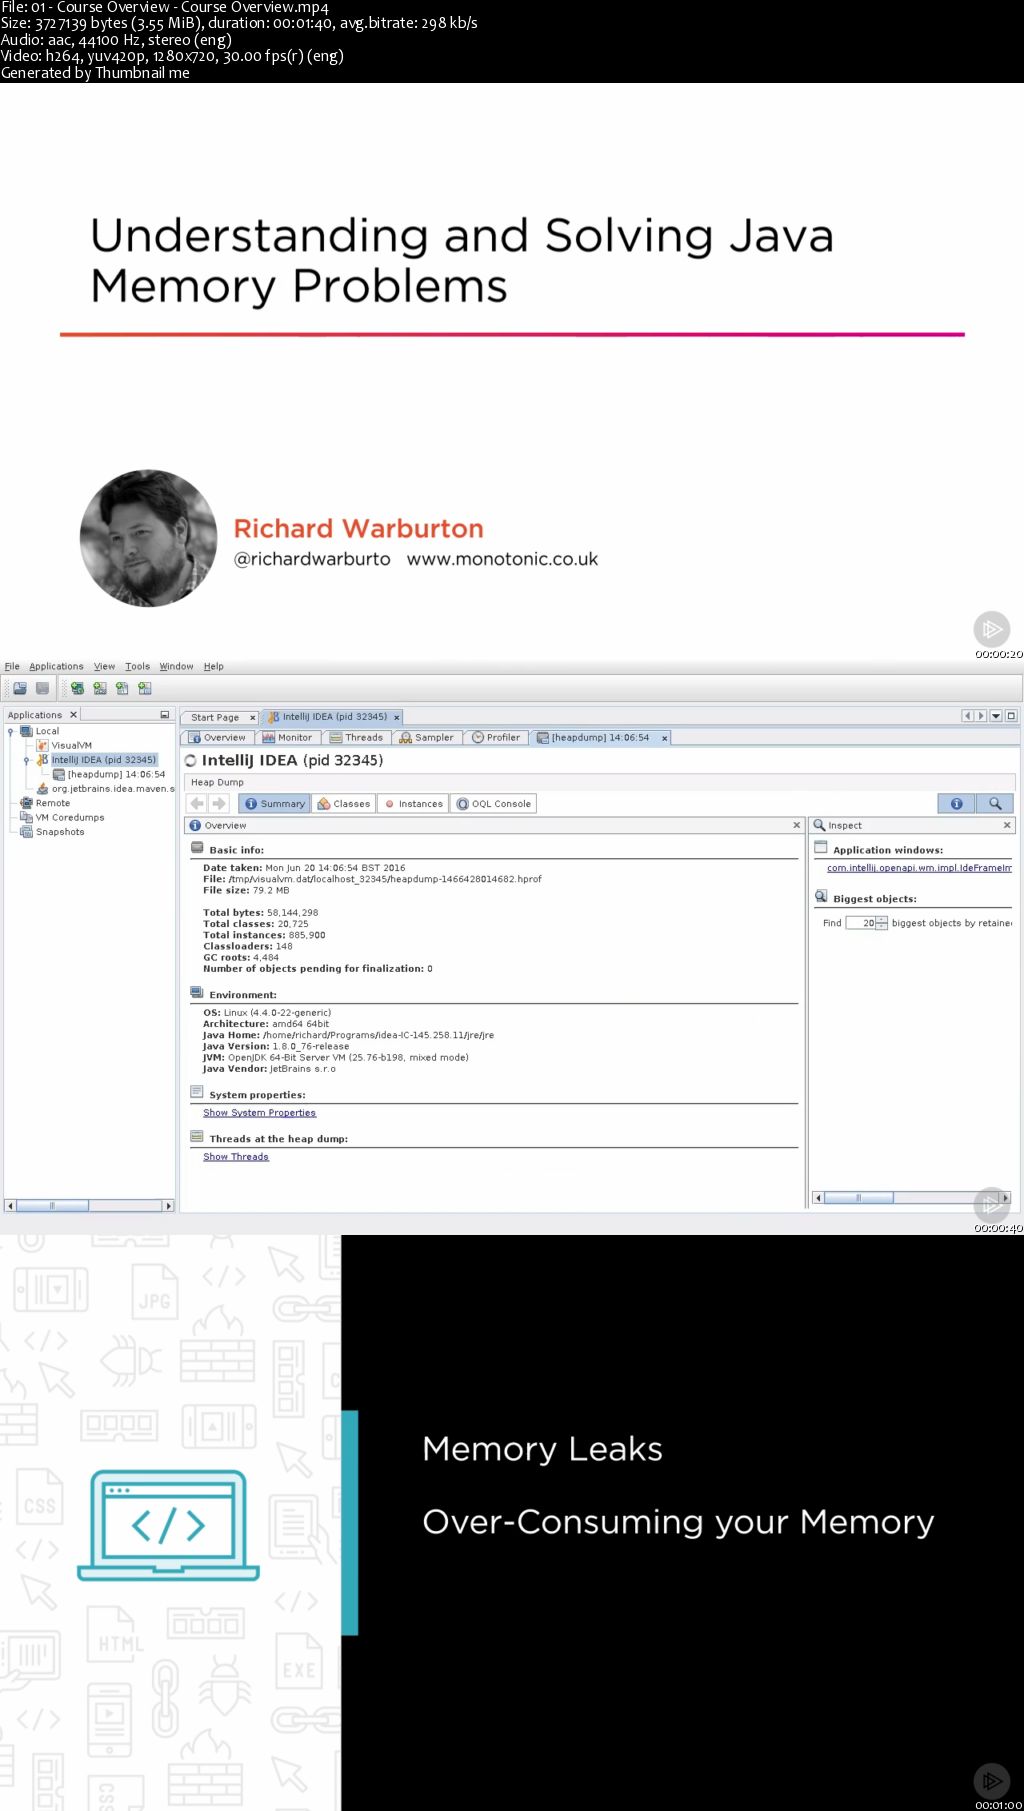Select IntelliJ IDEA (pid 32345) tree item
Image resolution: width=1024 pixels, height=1811 pixels.
coord(104,760)
